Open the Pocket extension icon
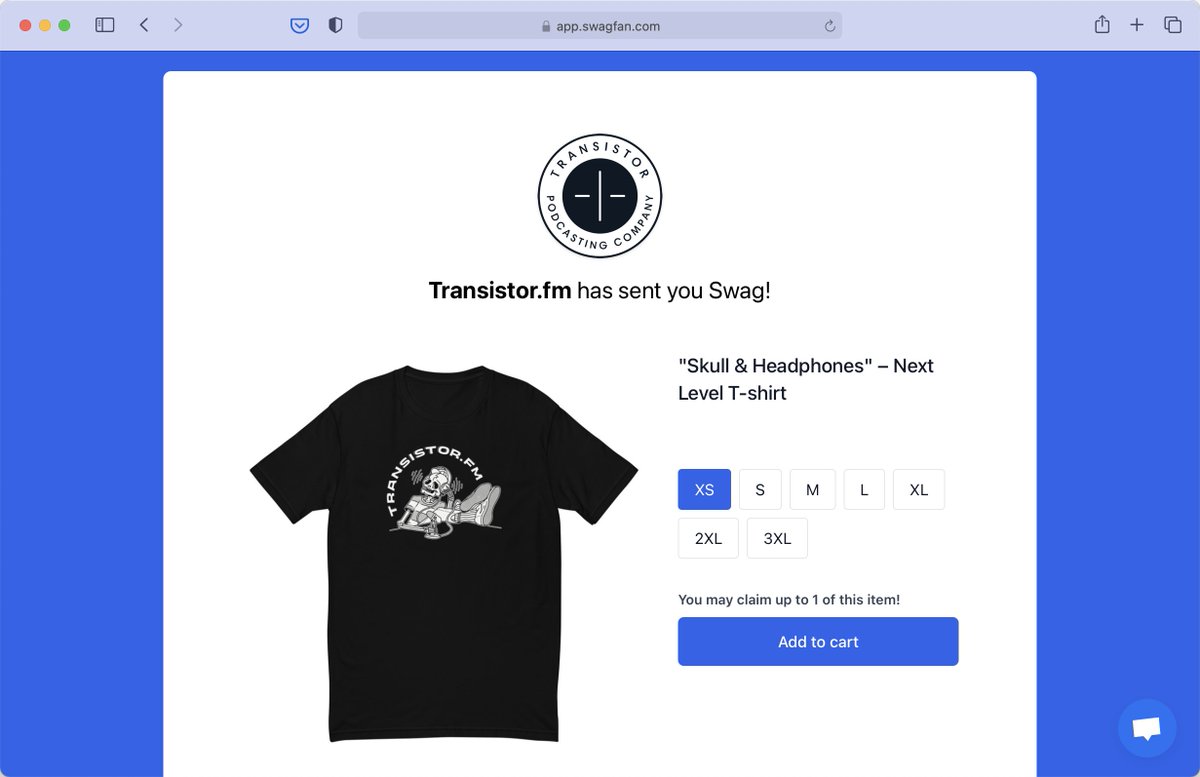1200x777 pixels. point(300,26)
